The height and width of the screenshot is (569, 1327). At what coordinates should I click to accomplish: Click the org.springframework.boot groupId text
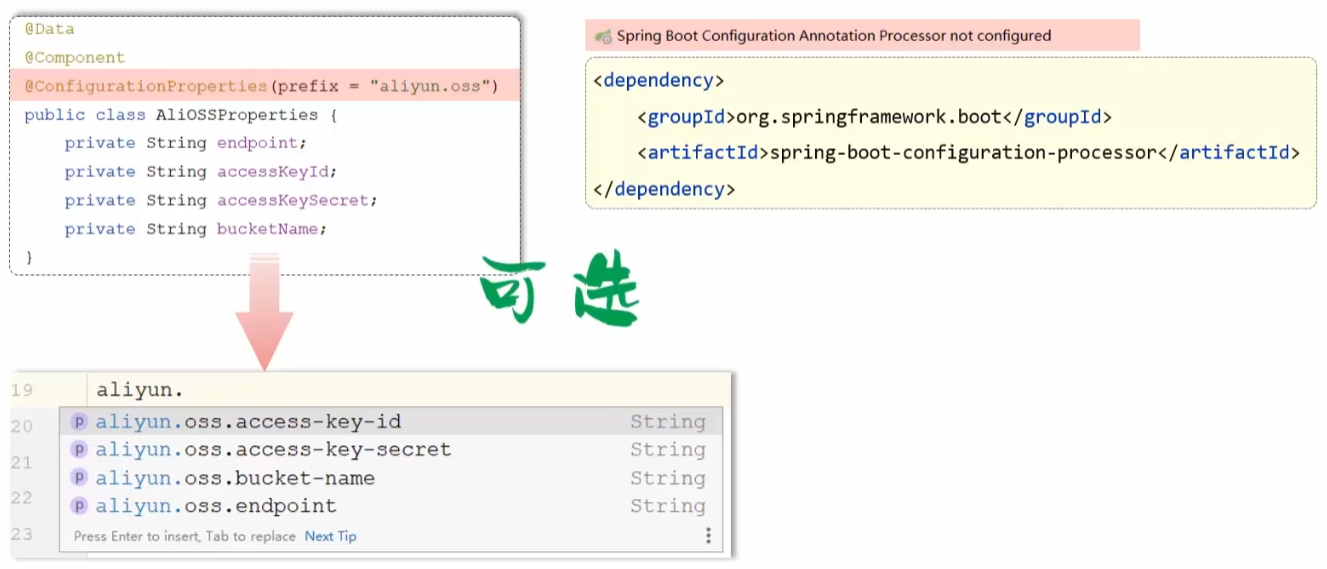tap(868, 117)
